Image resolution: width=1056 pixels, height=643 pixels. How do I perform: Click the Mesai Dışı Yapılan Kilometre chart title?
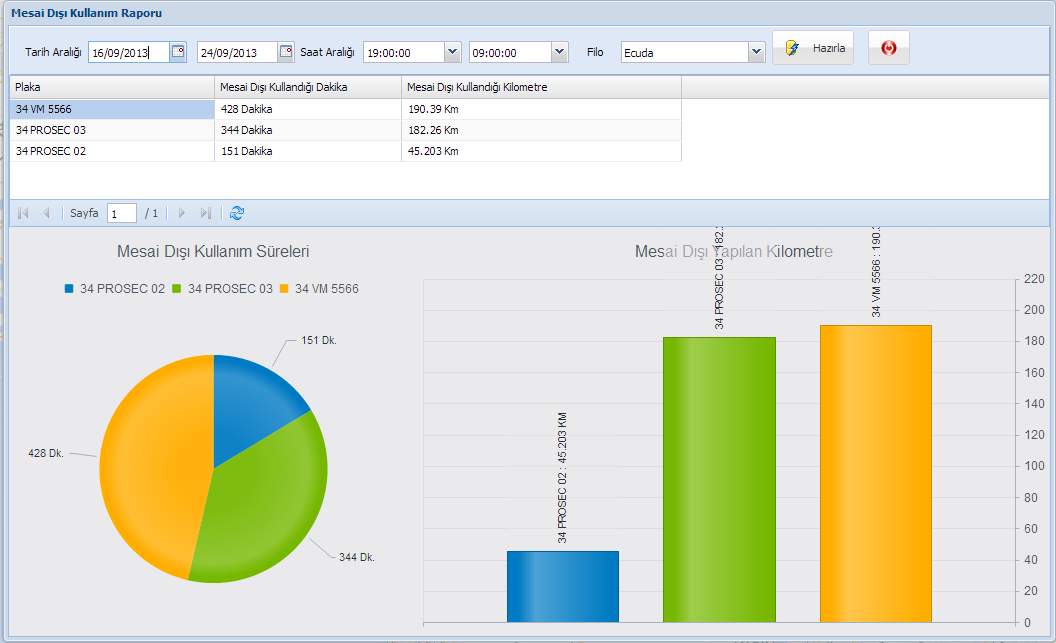point(733,252)
